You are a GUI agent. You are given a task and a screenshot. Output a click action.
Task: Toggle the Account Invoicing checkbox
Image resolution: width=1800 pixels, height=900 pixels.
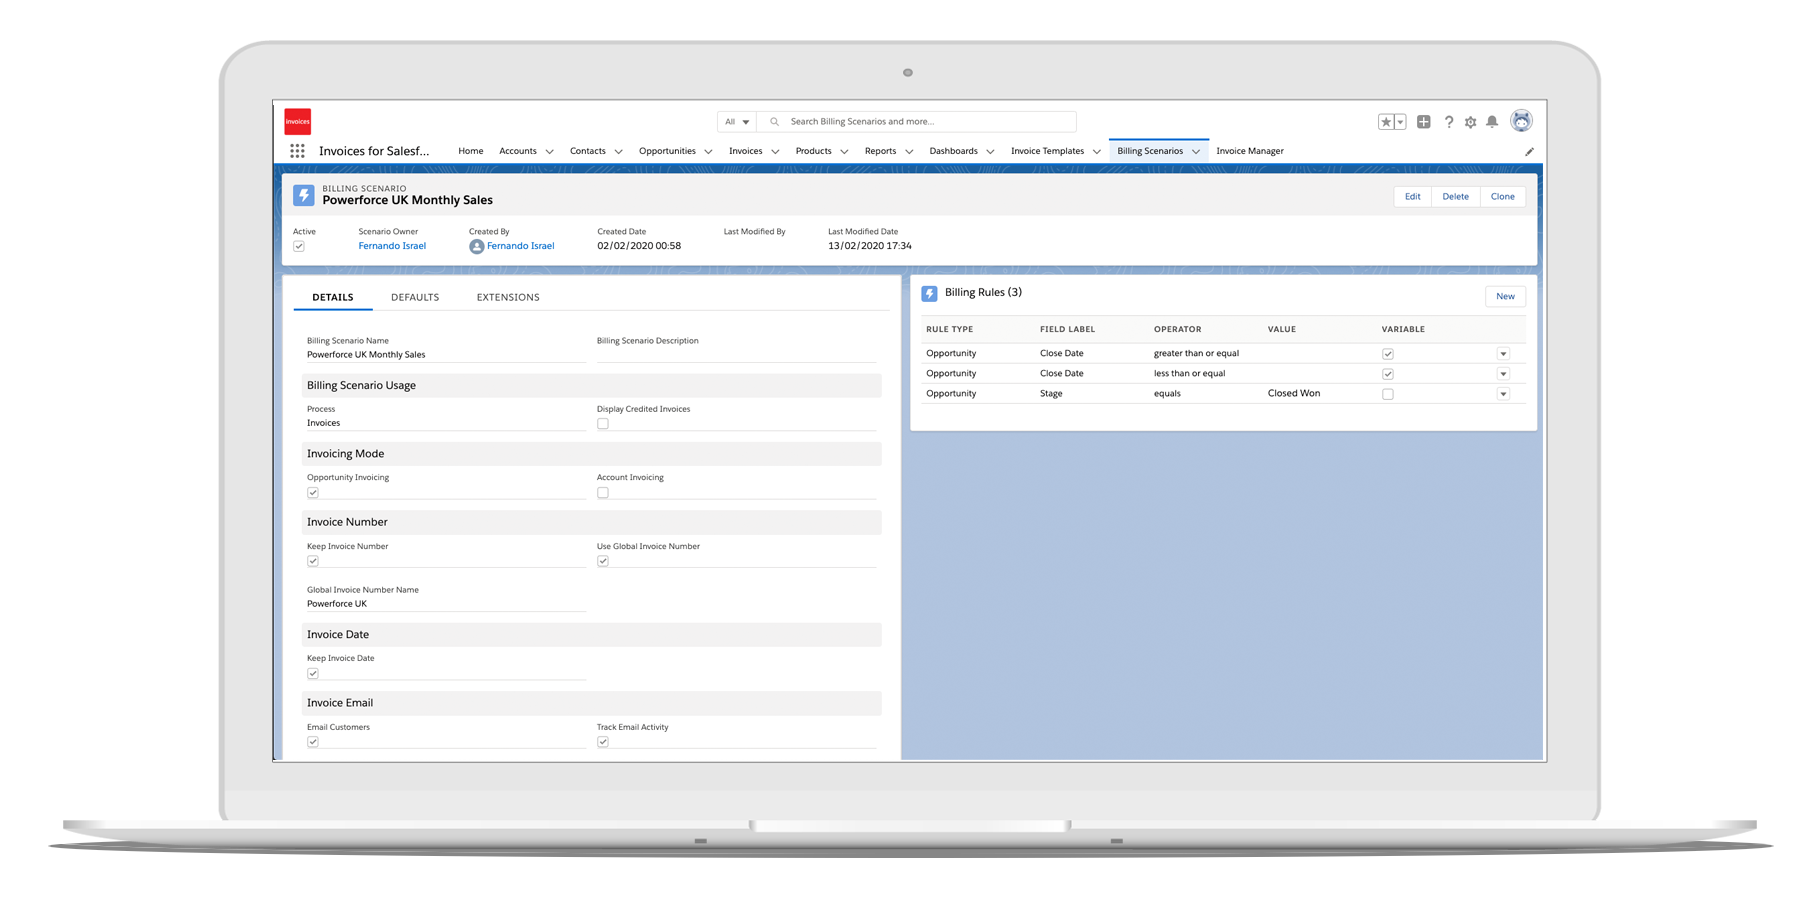point(603,493)
